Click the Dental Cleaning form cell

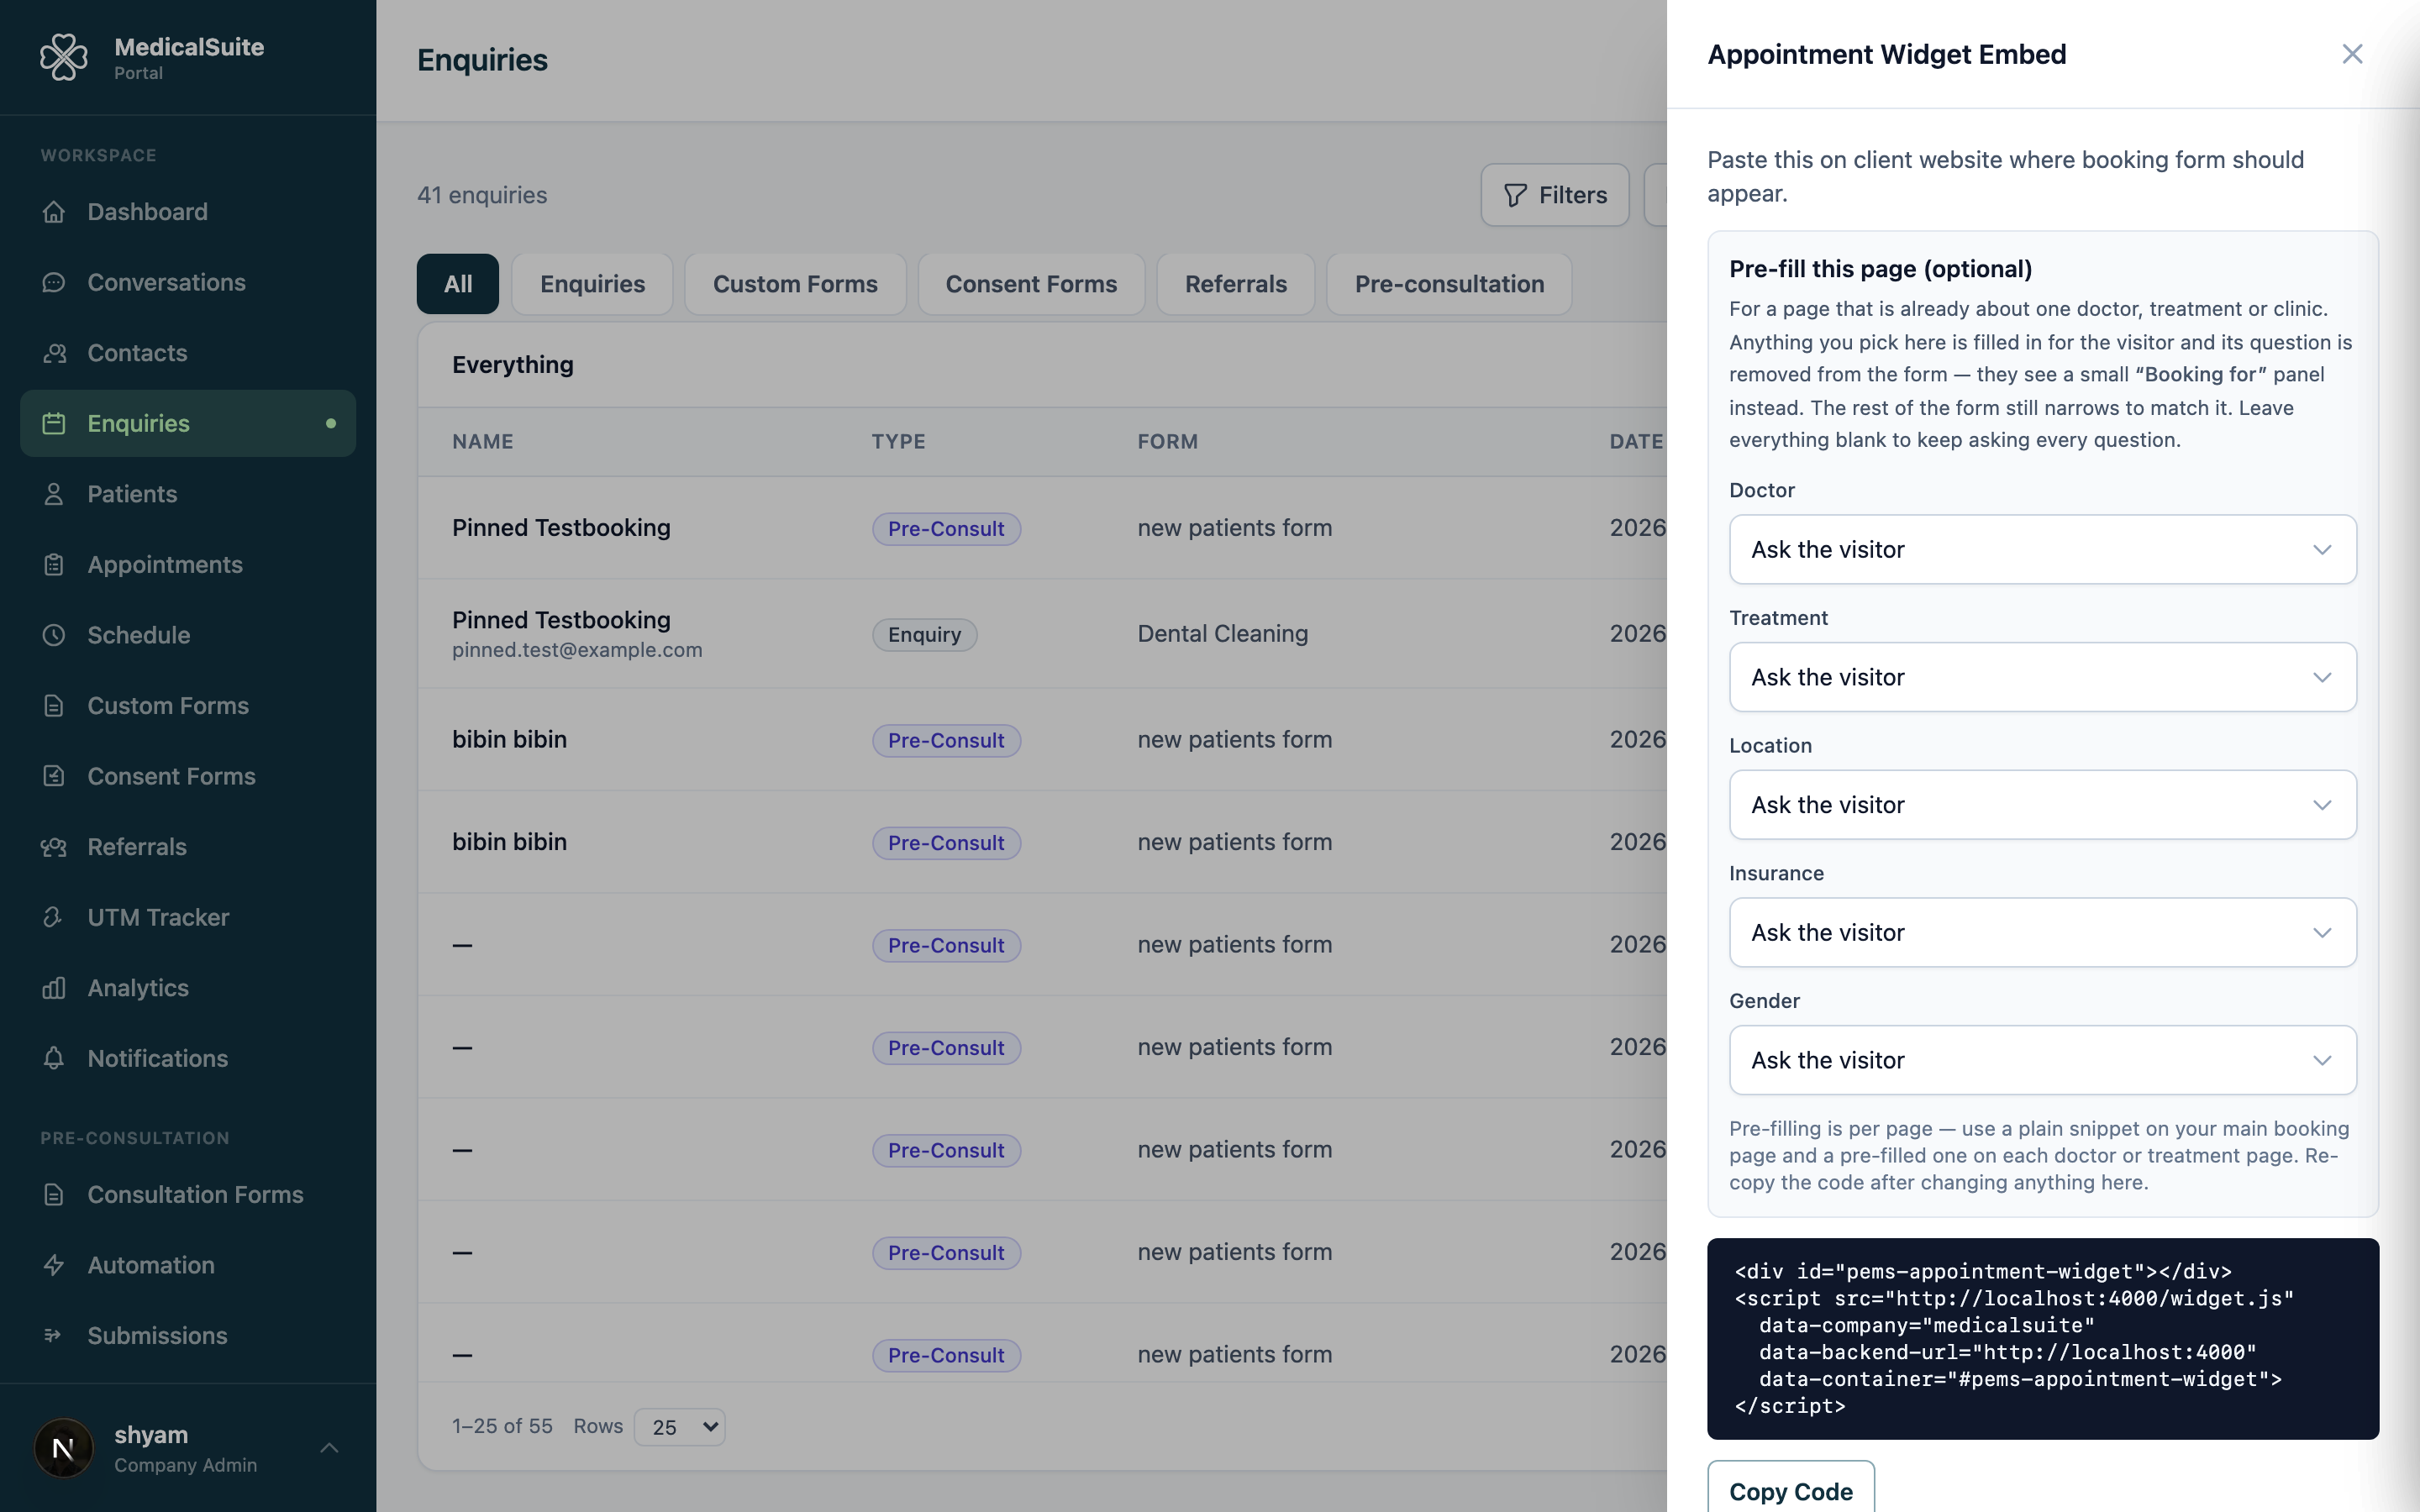[1222, 634]
